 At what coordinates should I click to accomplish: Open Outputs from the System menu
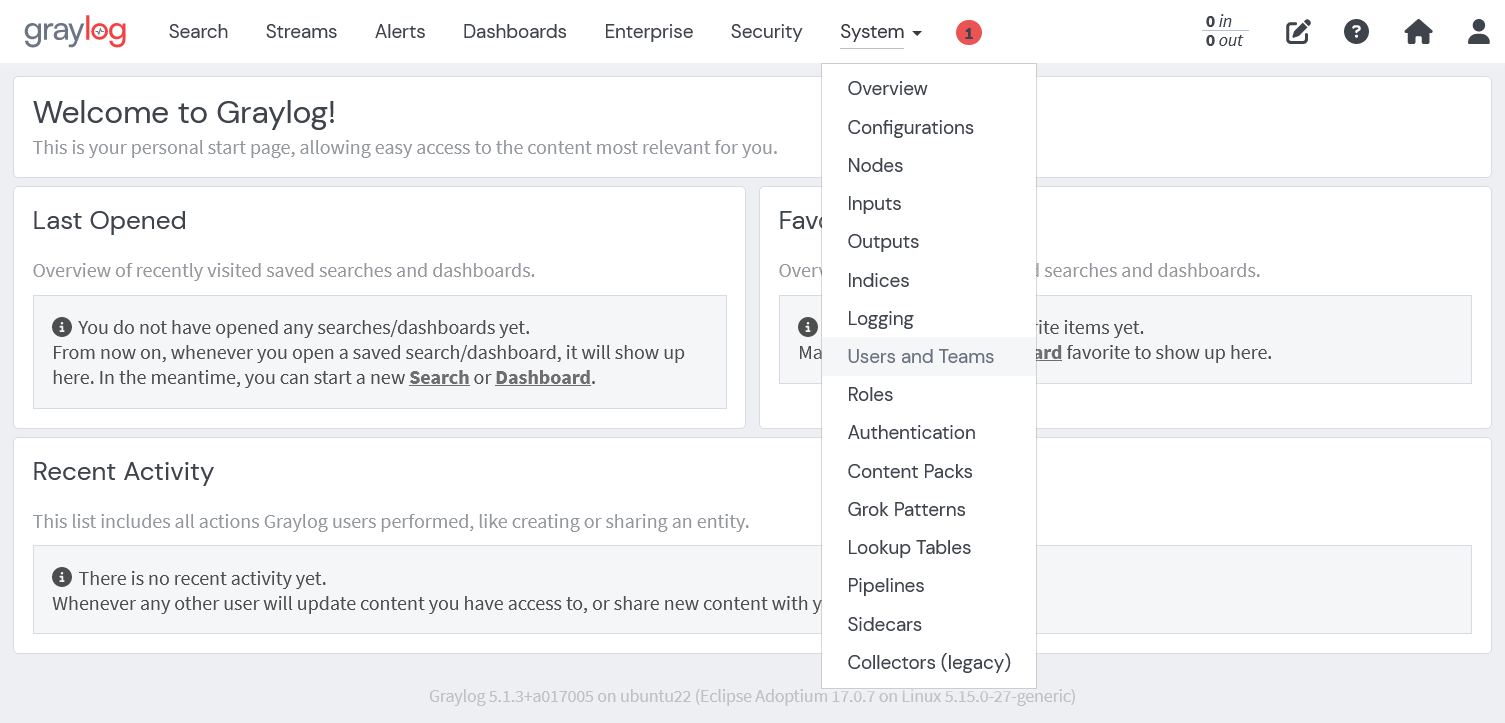click(929, 242)
